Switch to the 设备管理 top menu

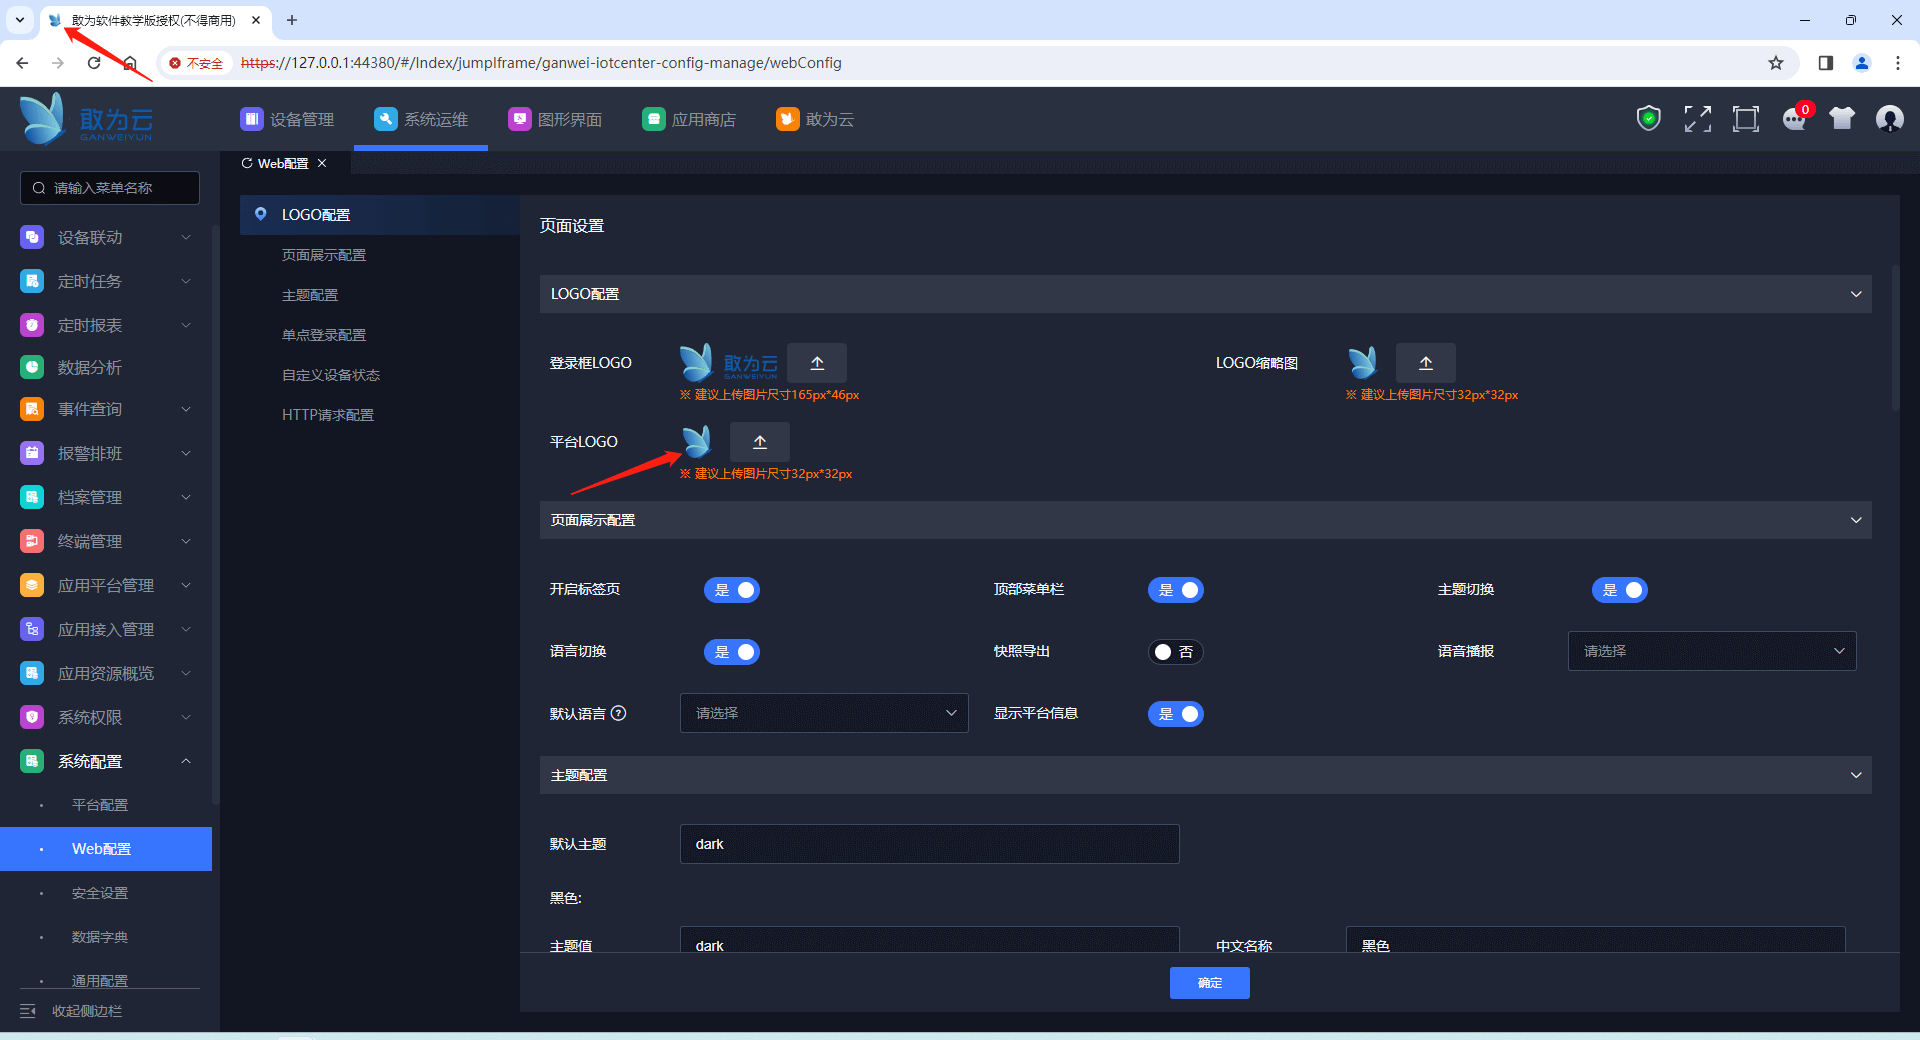(x=288, y=120)
